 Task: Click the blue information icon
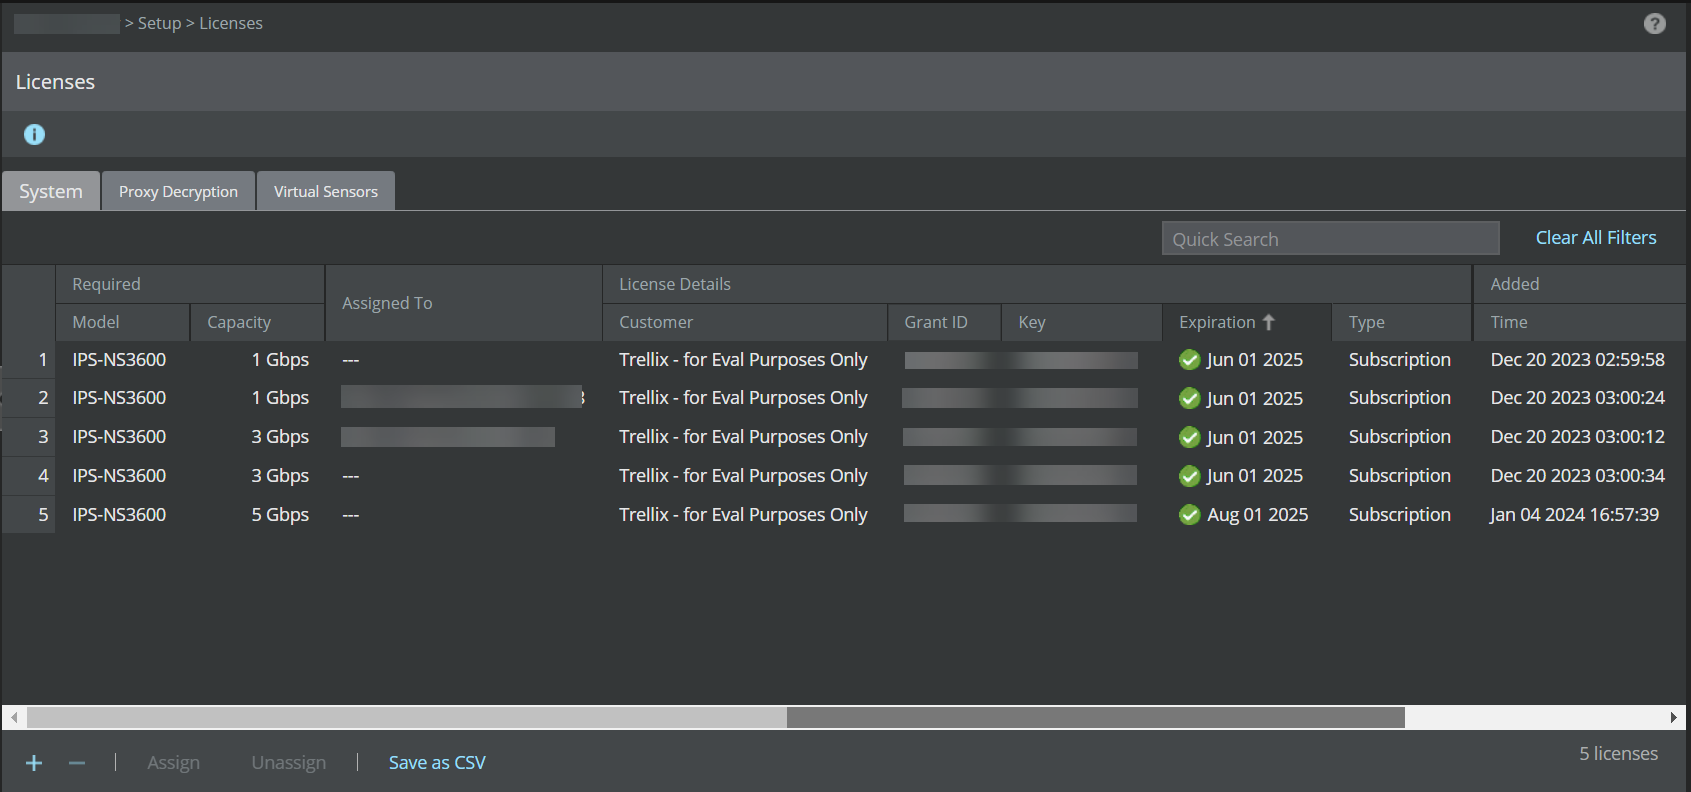click(x=34, y=134)
